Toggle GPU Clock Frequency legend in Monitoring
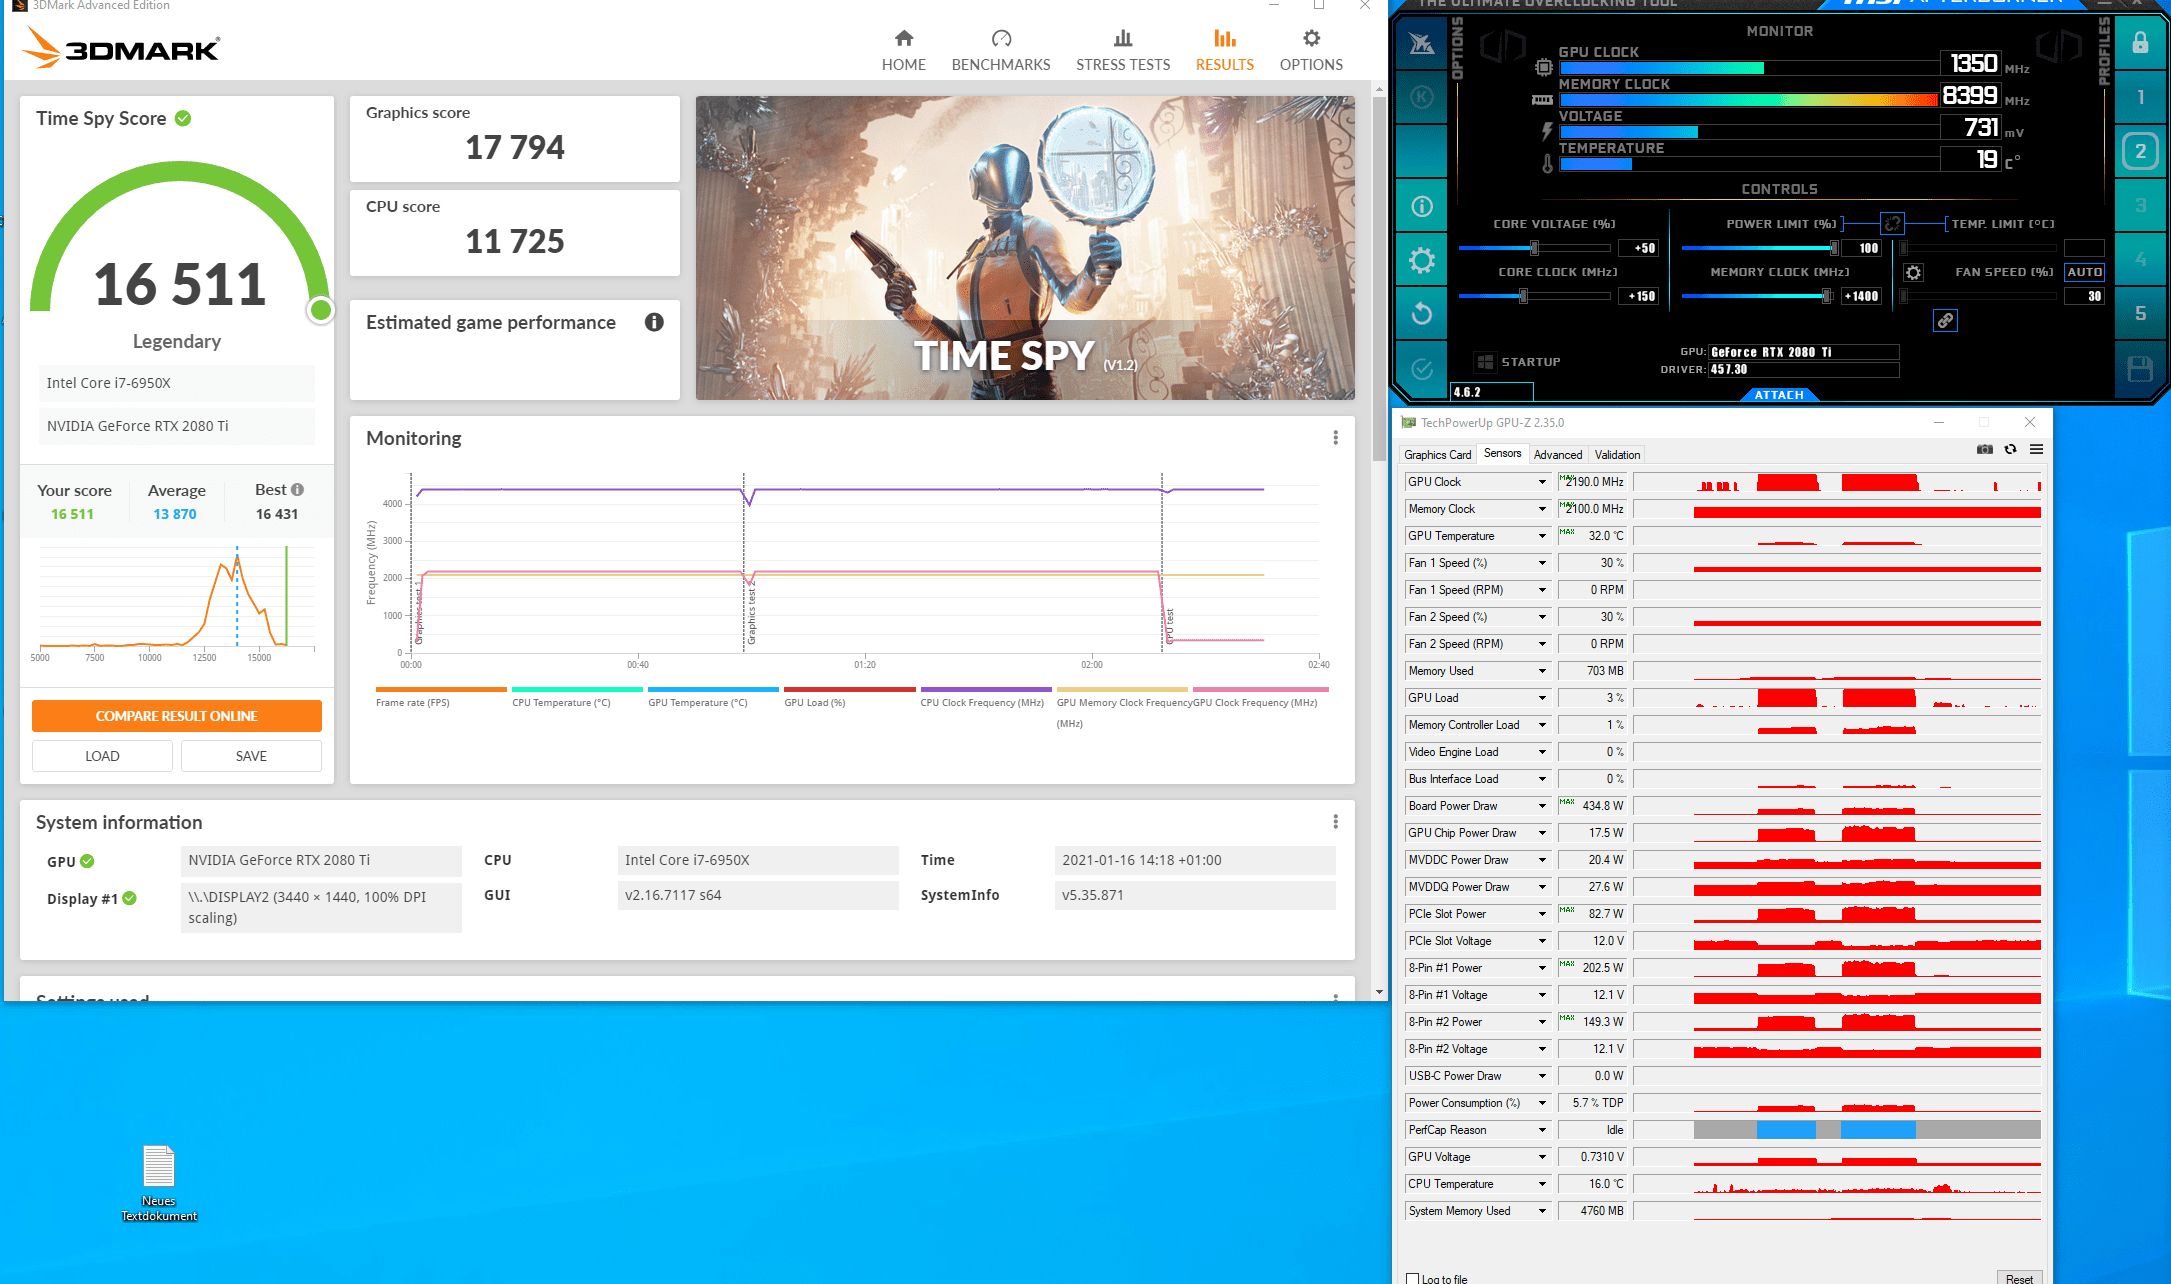Viewport: 2171px width, 1284px height. tap(1260, 697)
